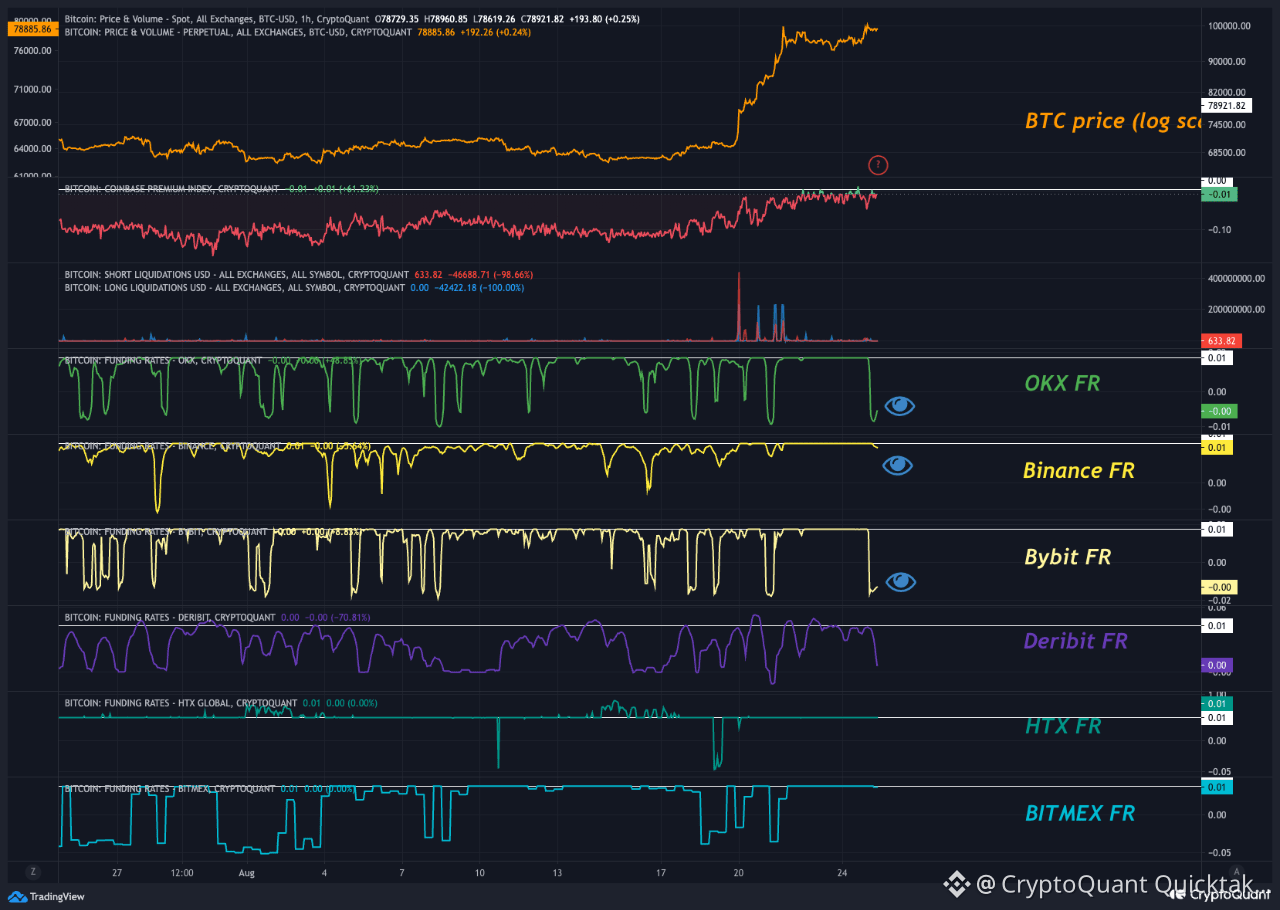This screenshot has height=910, width=1280.
Task: Click the Funding Rates Bybit legend title
Action: click(166, 532)
